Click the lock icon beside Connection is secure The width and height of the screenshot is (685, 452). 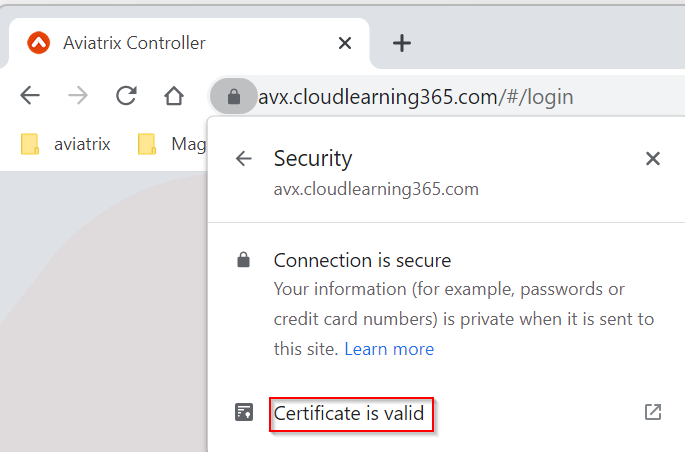tap(243, 259)
